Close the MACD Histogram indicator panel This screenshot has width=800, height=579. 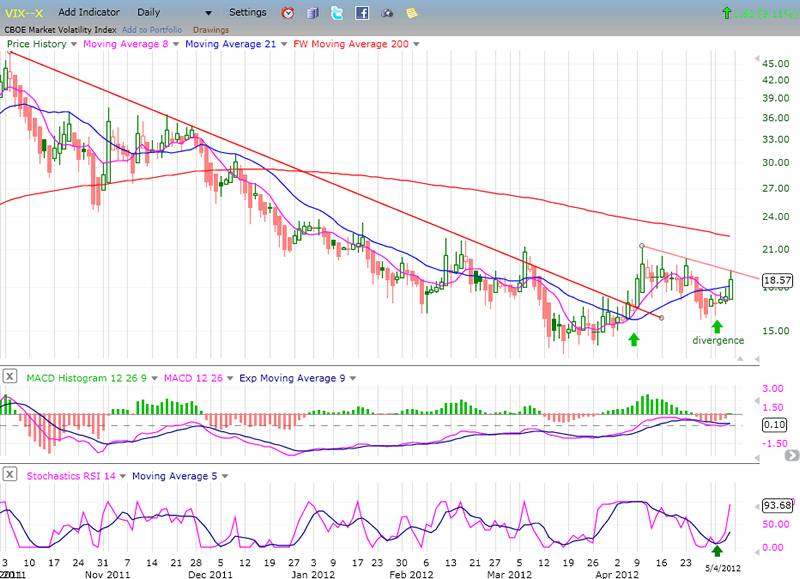(11, 376)
